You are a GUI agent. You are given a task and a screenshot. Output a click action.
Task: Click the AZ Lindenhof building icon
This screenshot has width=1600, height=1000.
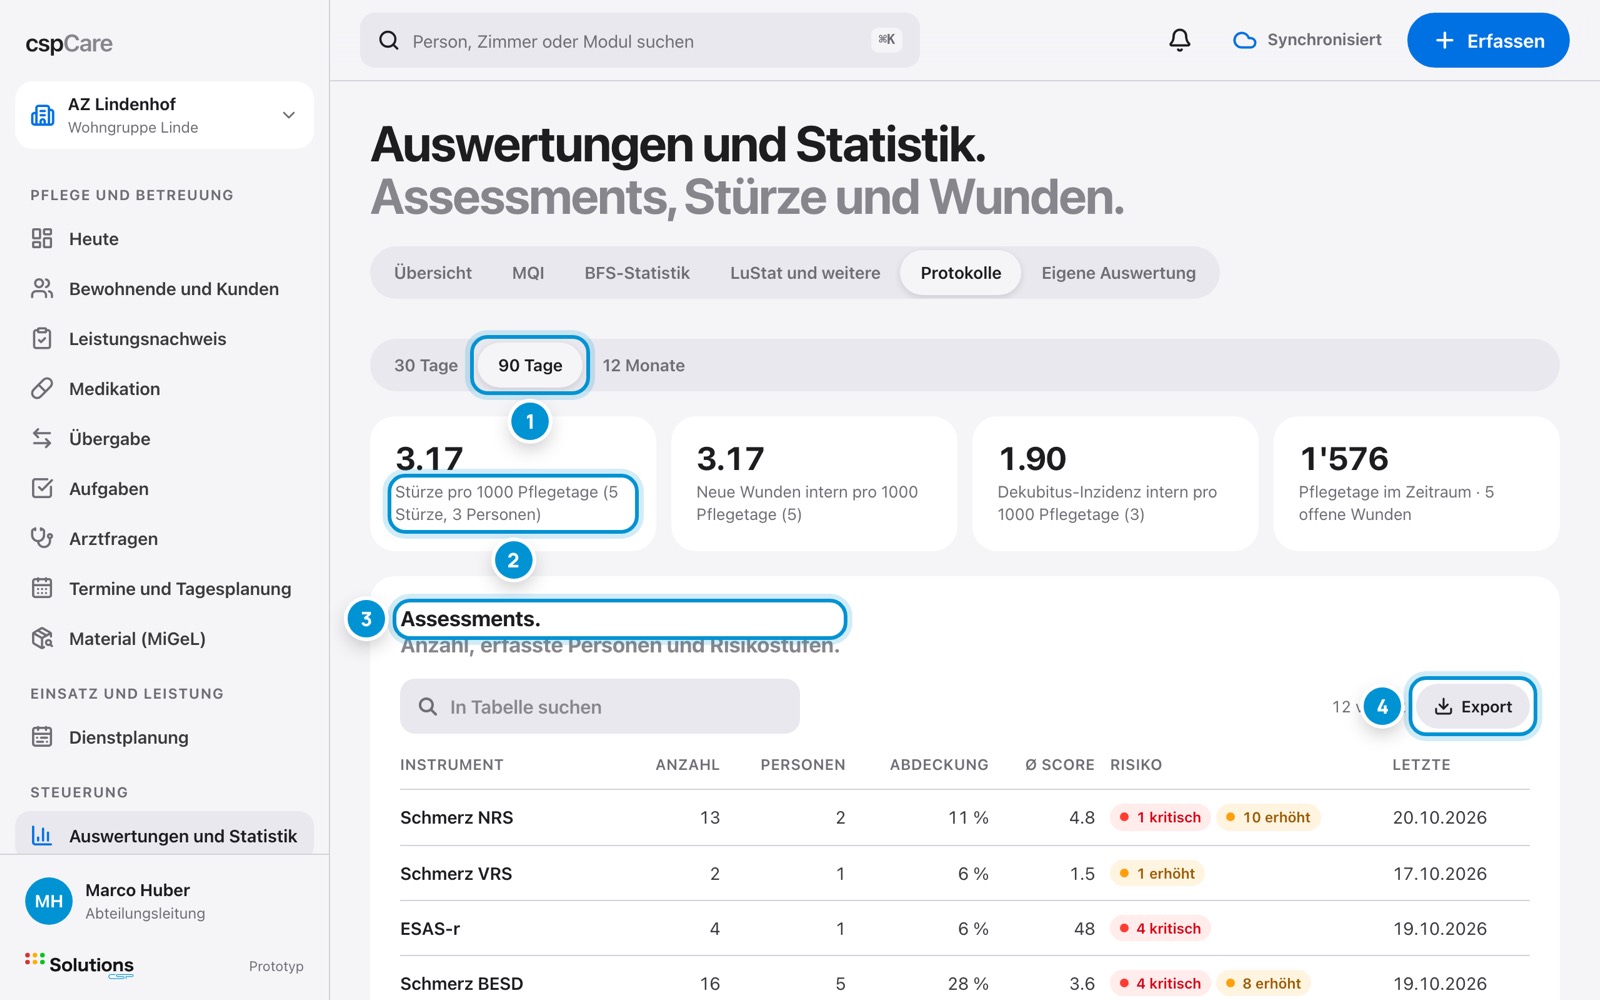(43, 115)
